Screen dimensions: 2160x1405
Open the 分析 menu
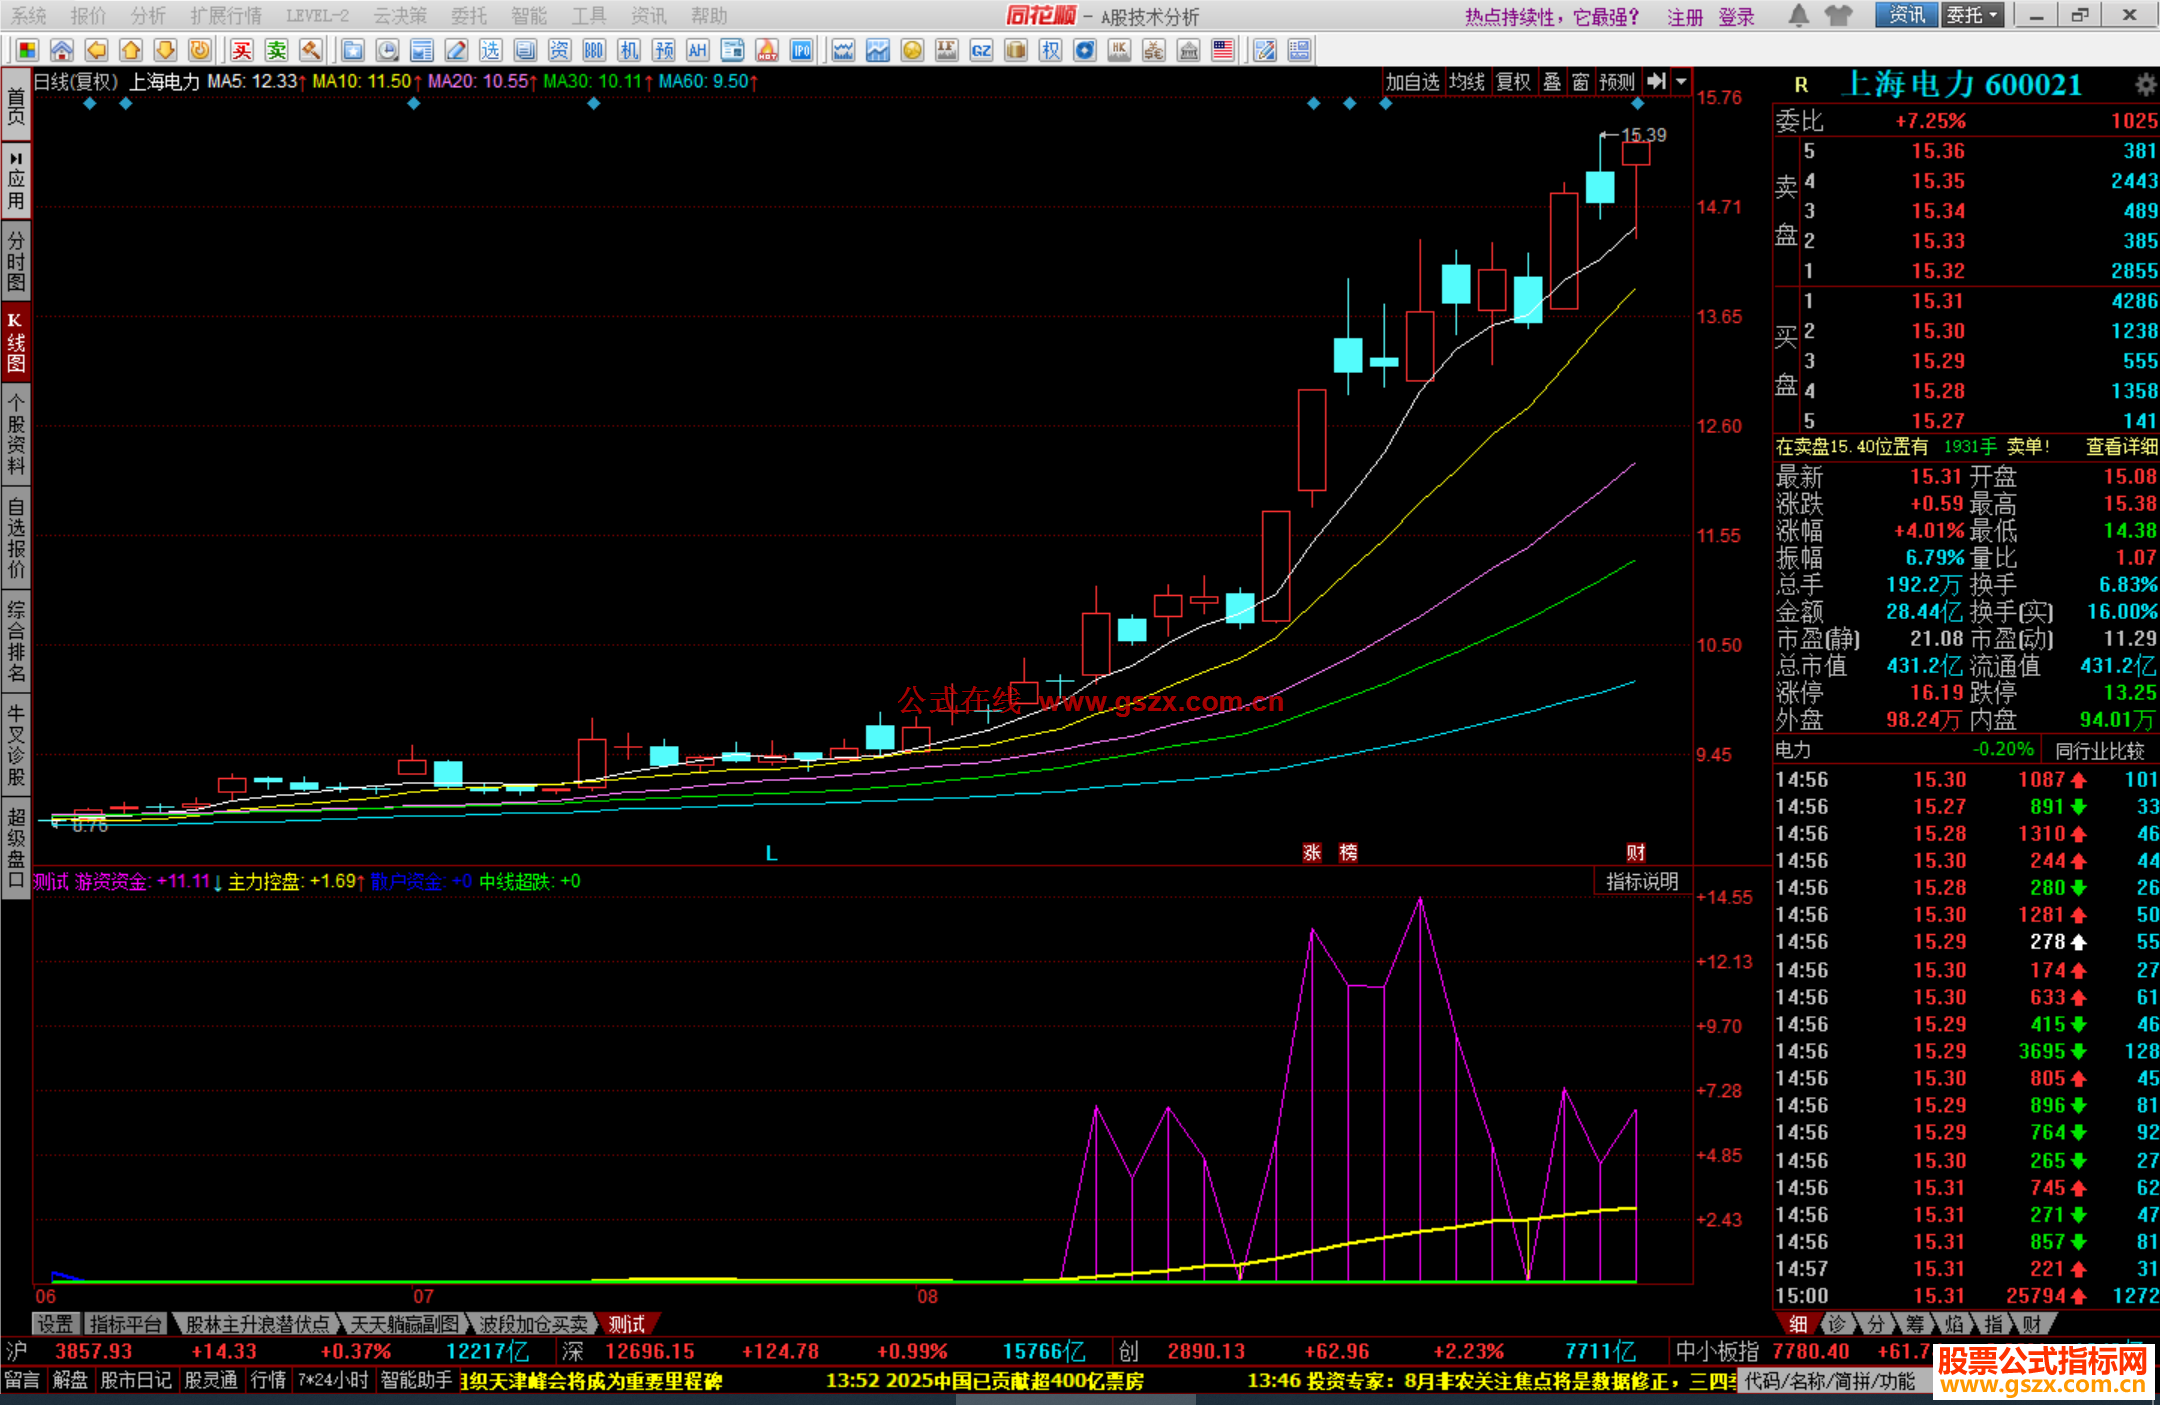click(148, 16)
